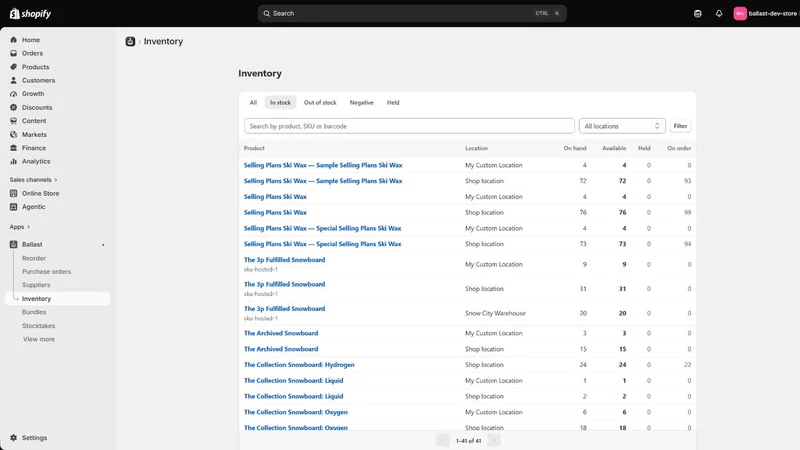Click the on order value 93

click(x=687, y=181)
